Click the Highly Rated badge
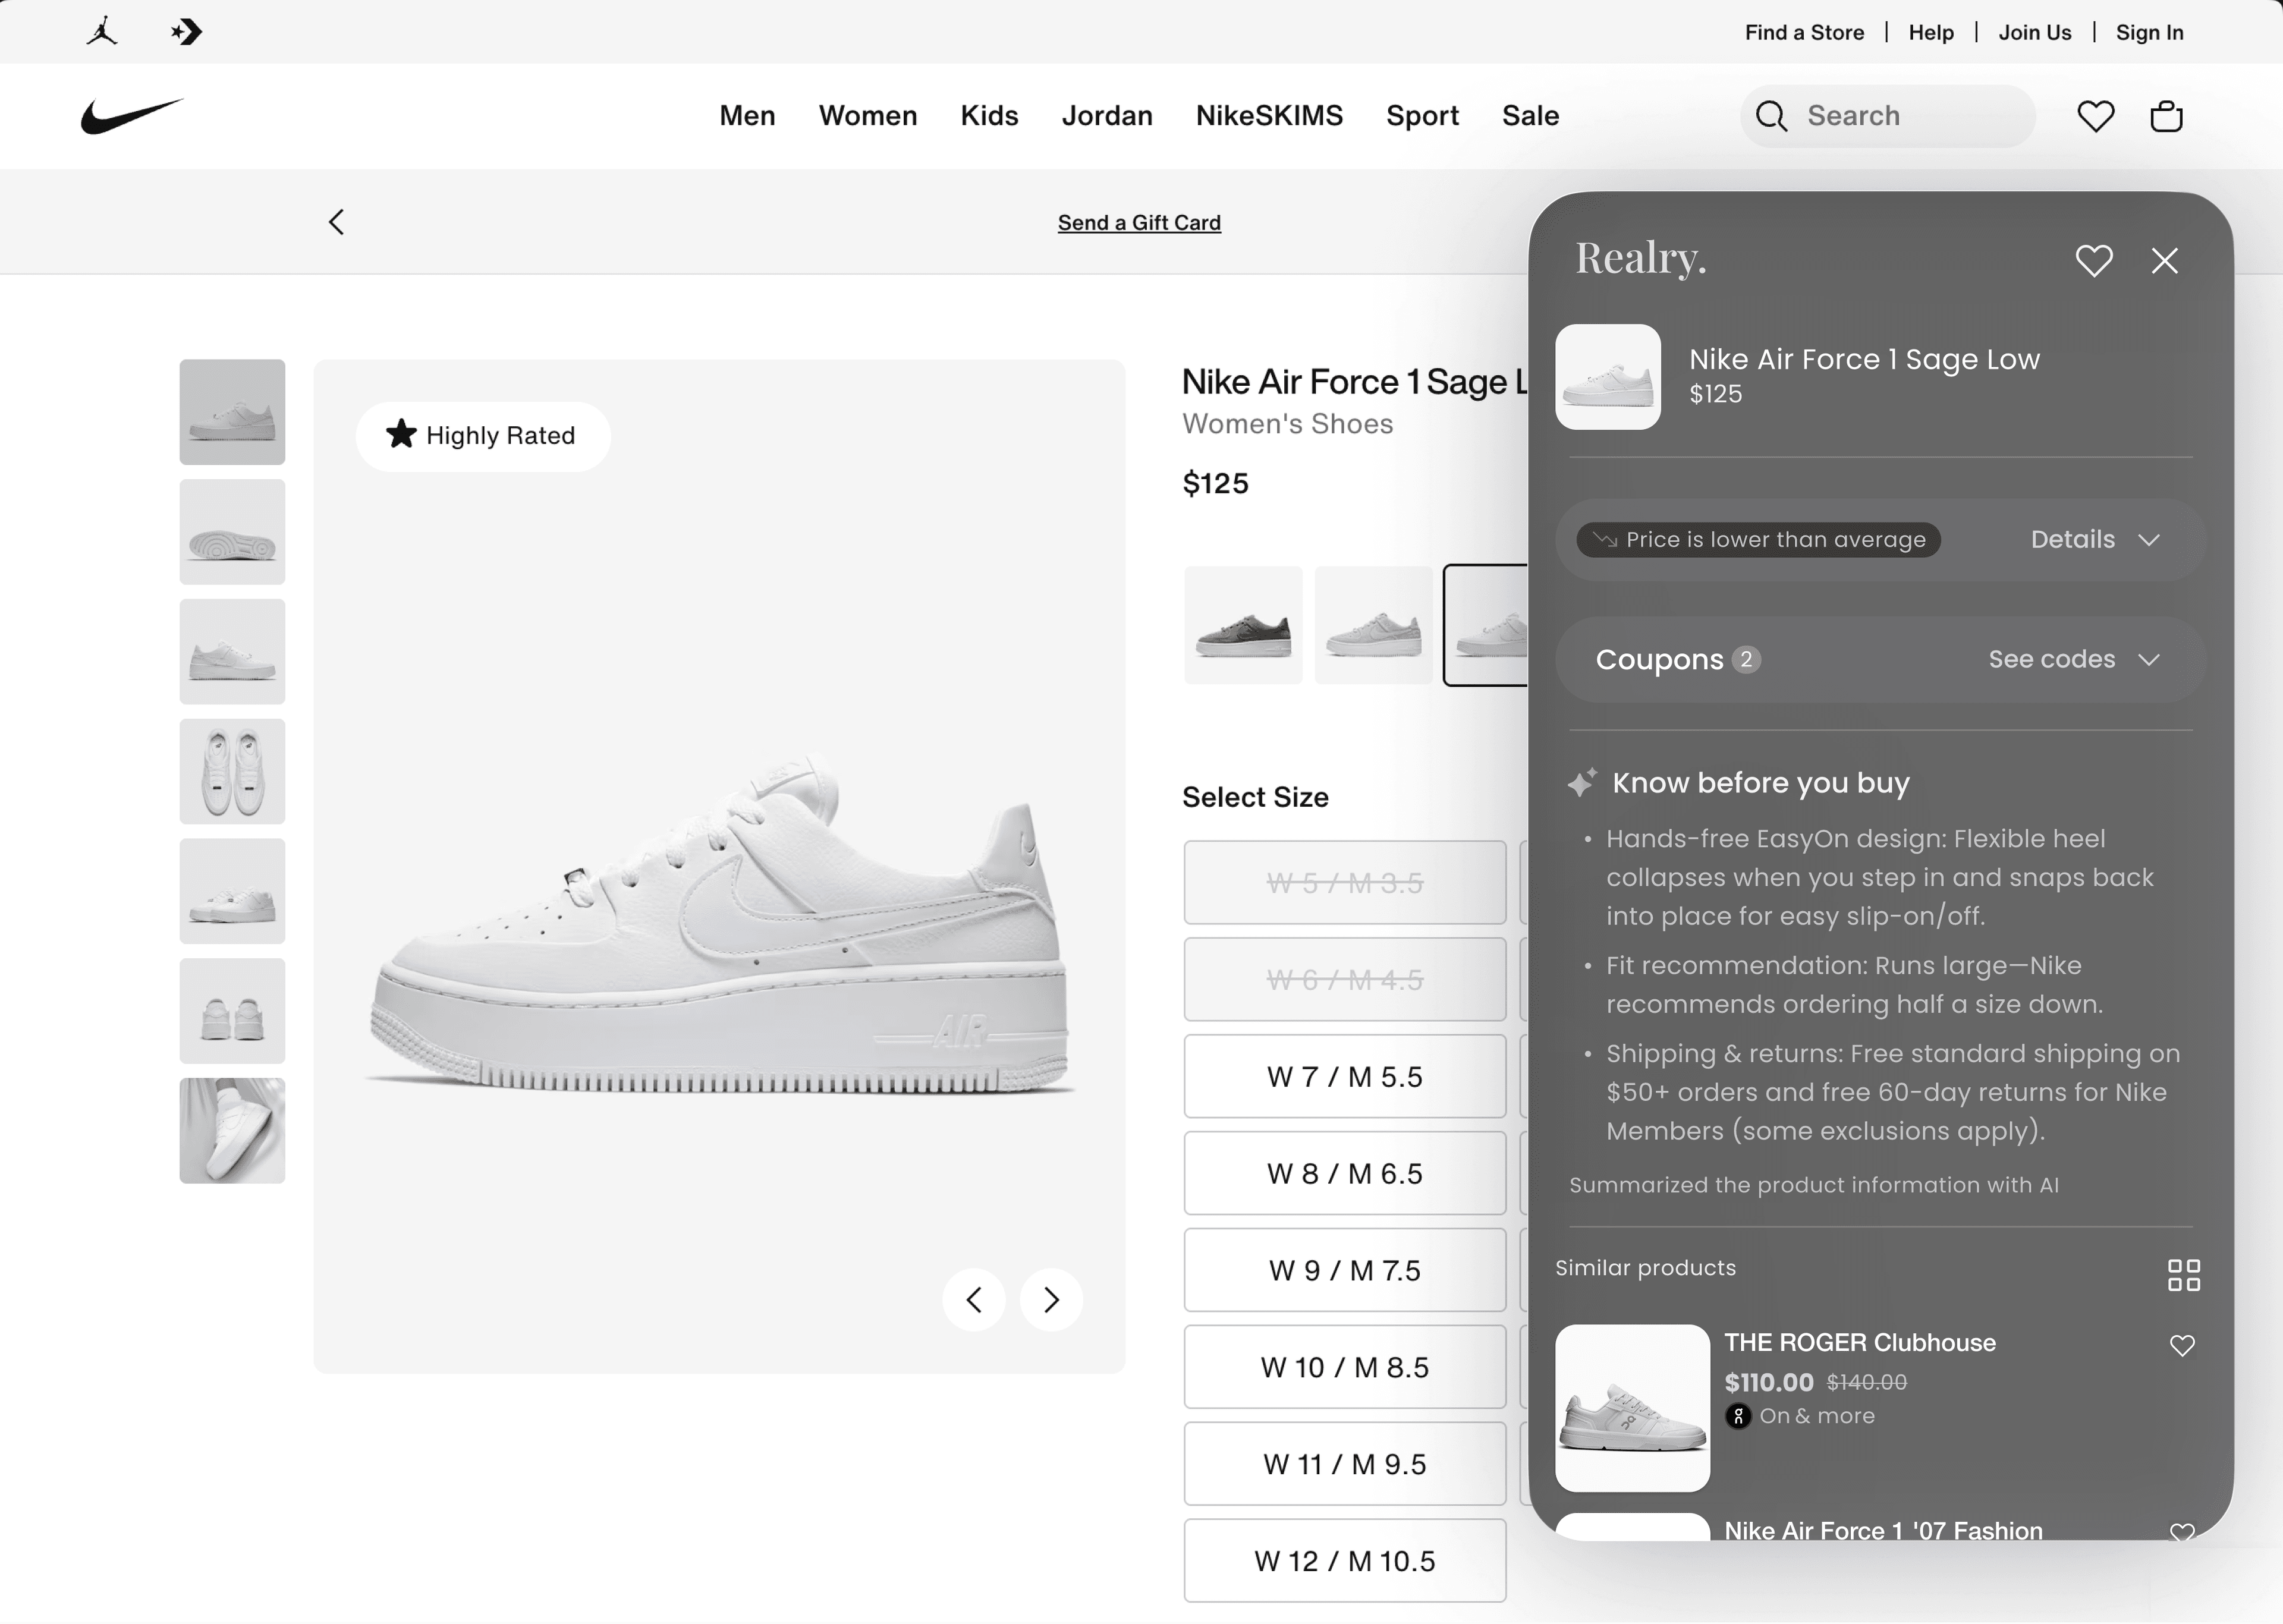2283x1624 pixels. click(x=483, y=436)
